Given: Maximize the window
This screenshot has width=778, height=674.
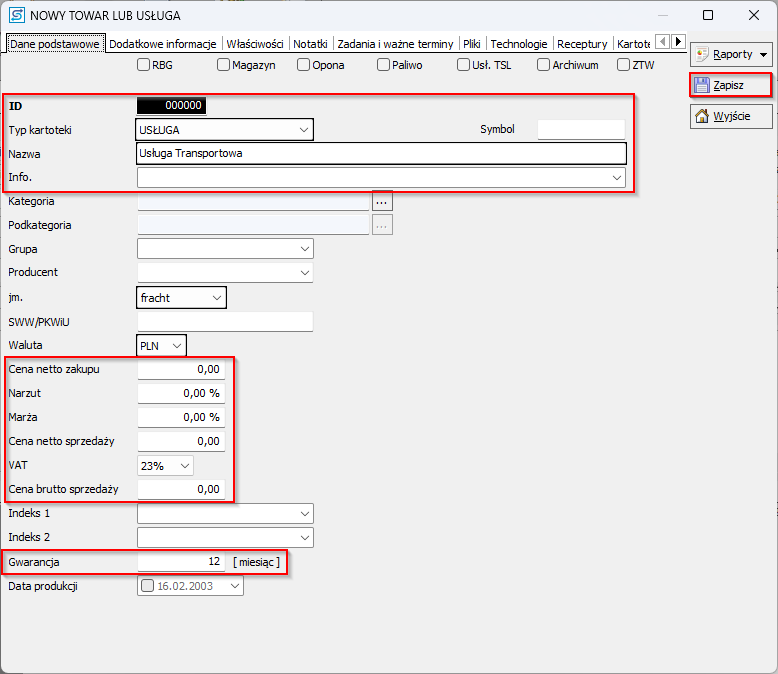Looking at the screenshot, I should [708, 15].
